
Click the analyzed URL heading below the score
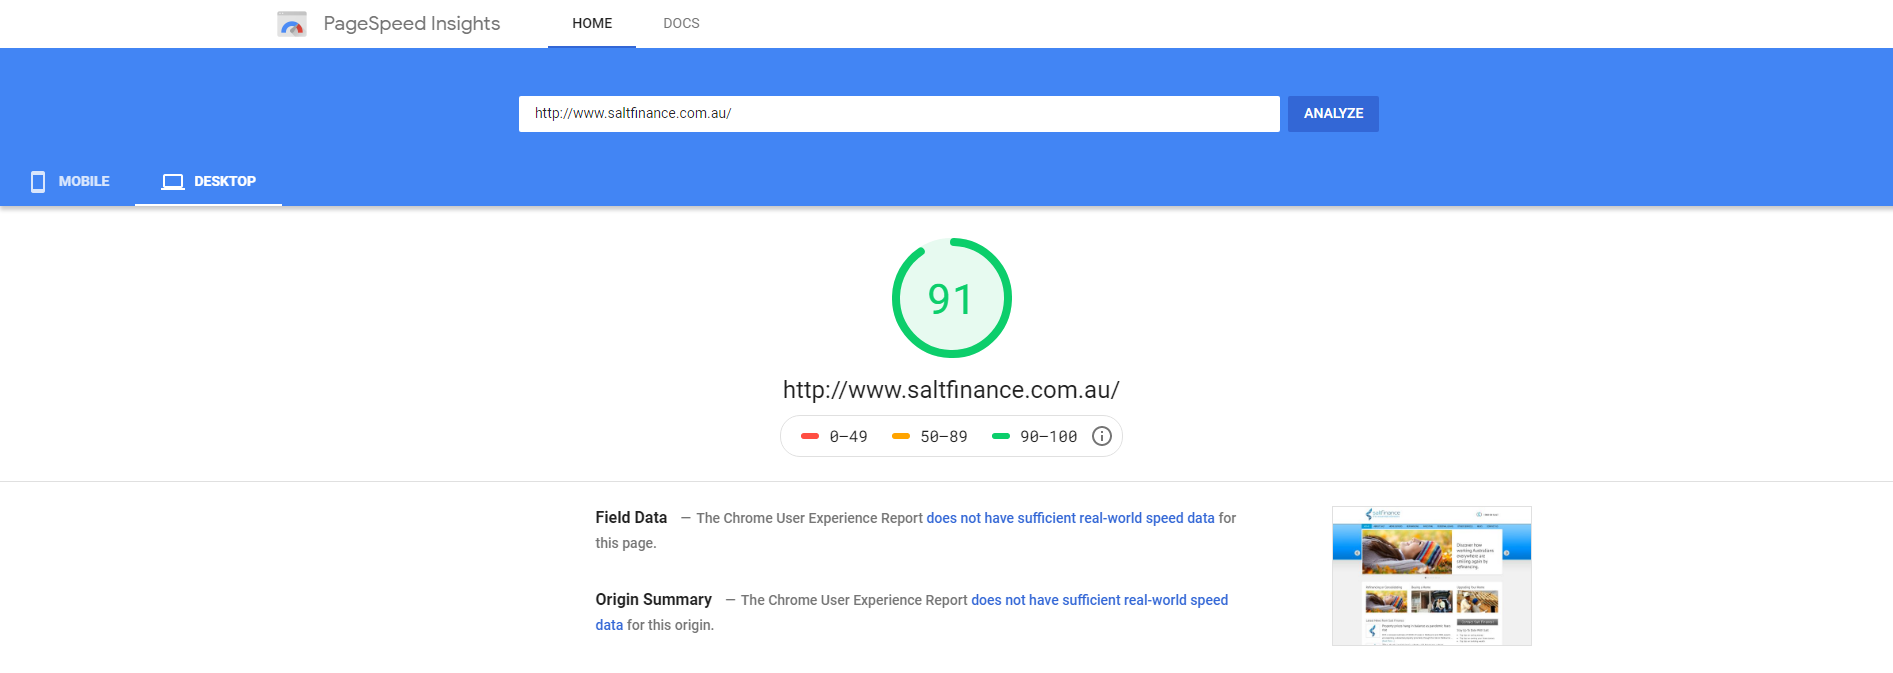tap(951, 390)
